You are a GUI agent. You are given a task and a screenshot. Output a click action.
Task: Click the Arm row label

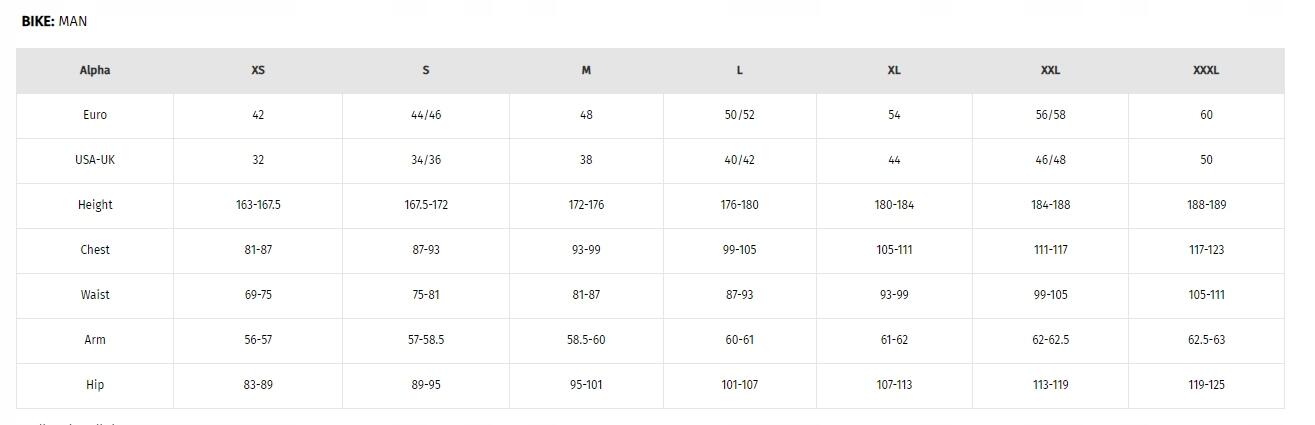[95, 340]
